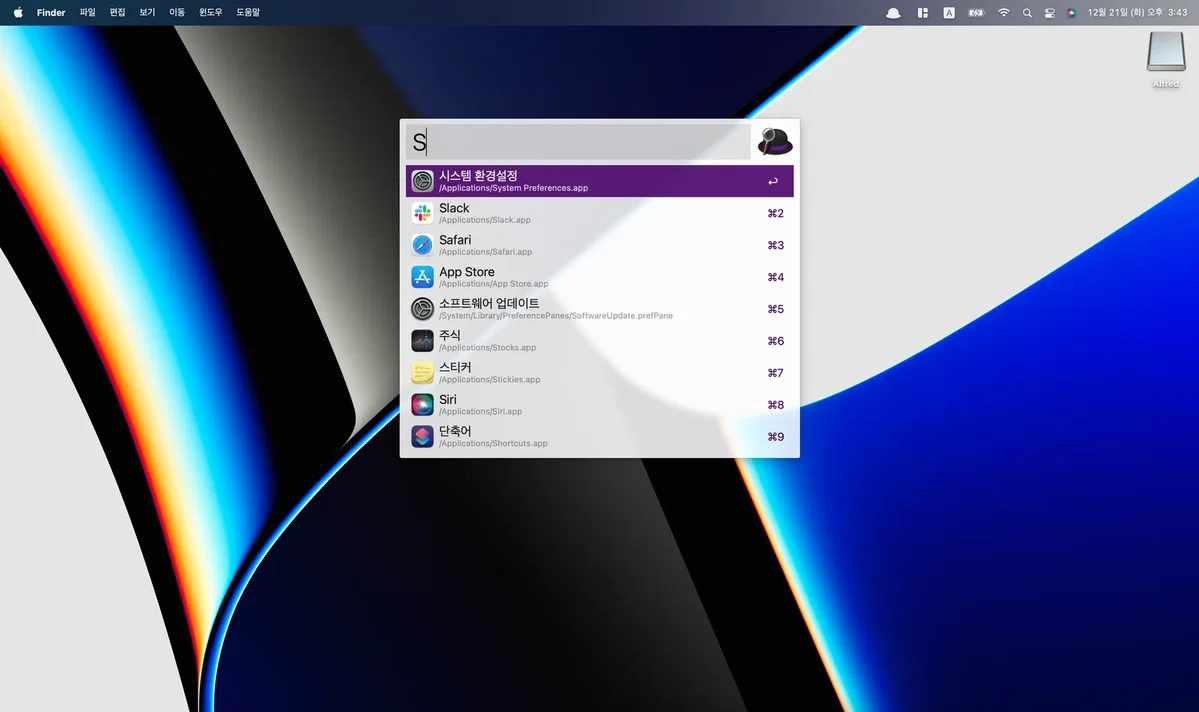This screenshot has width=1199, height=712.
Task: Select the Siri result title in list
Action: pos(447,399)
